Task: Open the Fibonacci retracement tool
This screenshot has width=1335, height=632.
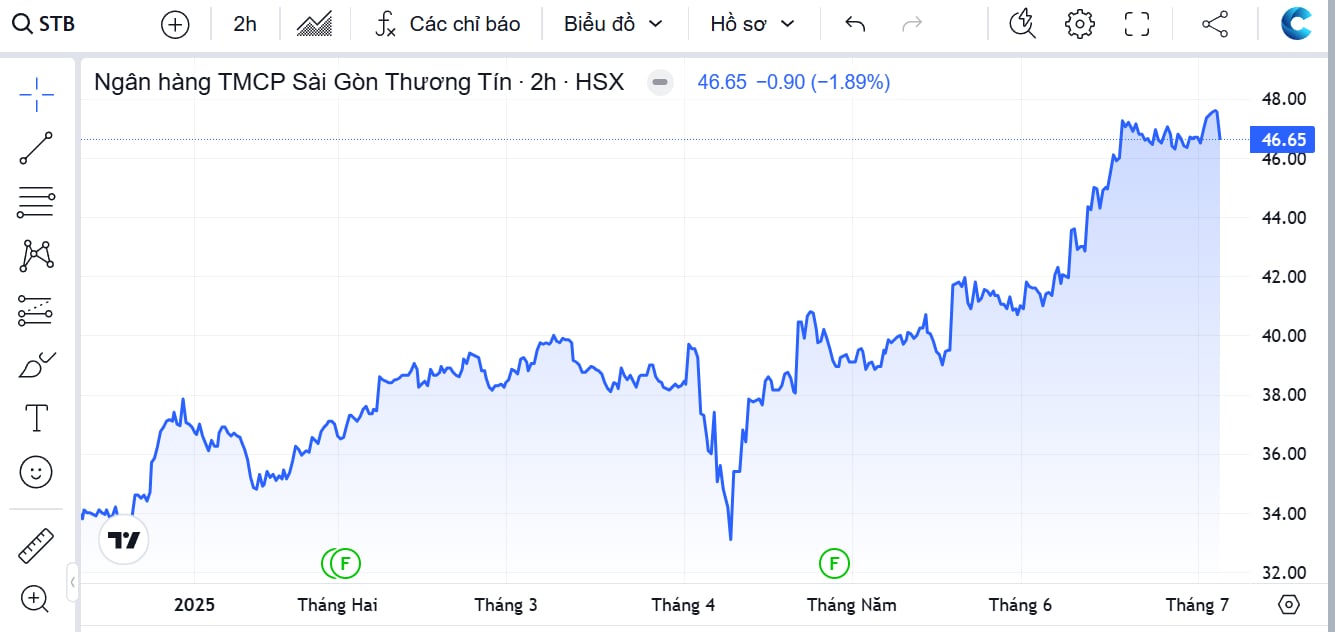Action: [37, 202]
